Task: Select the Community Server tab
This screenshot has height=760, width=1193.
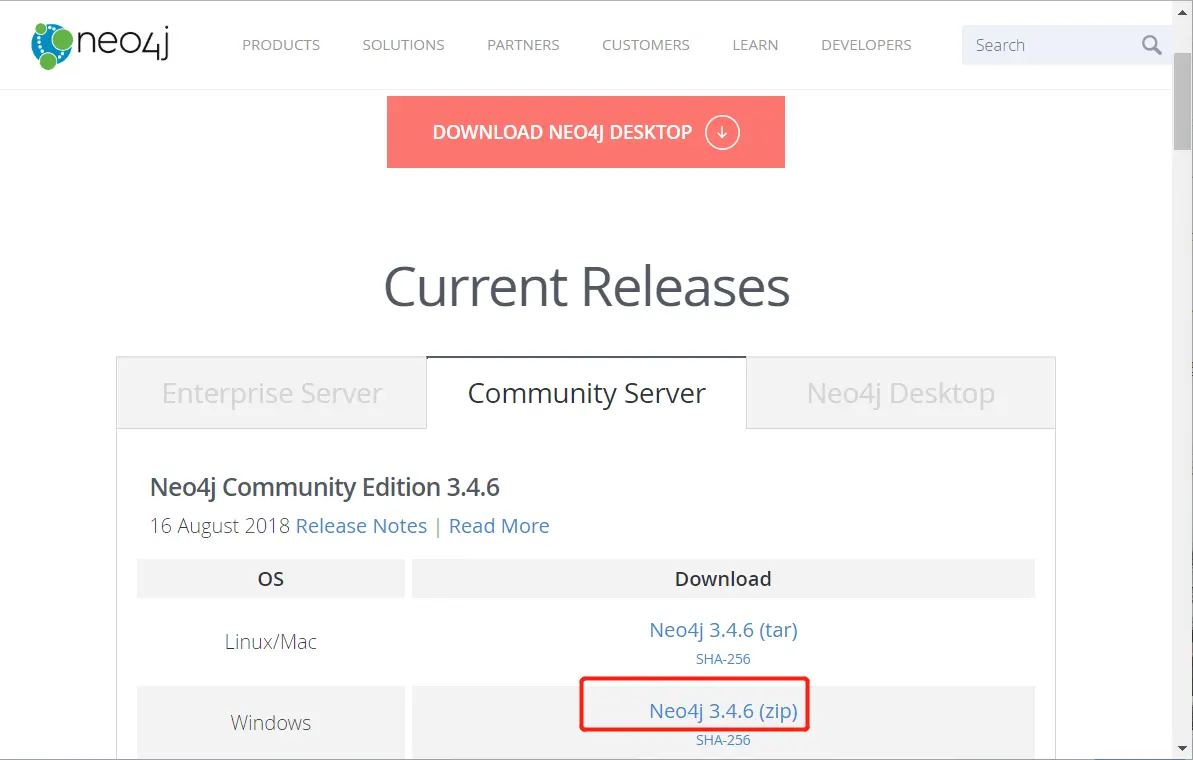Action: tap(586, 393)
